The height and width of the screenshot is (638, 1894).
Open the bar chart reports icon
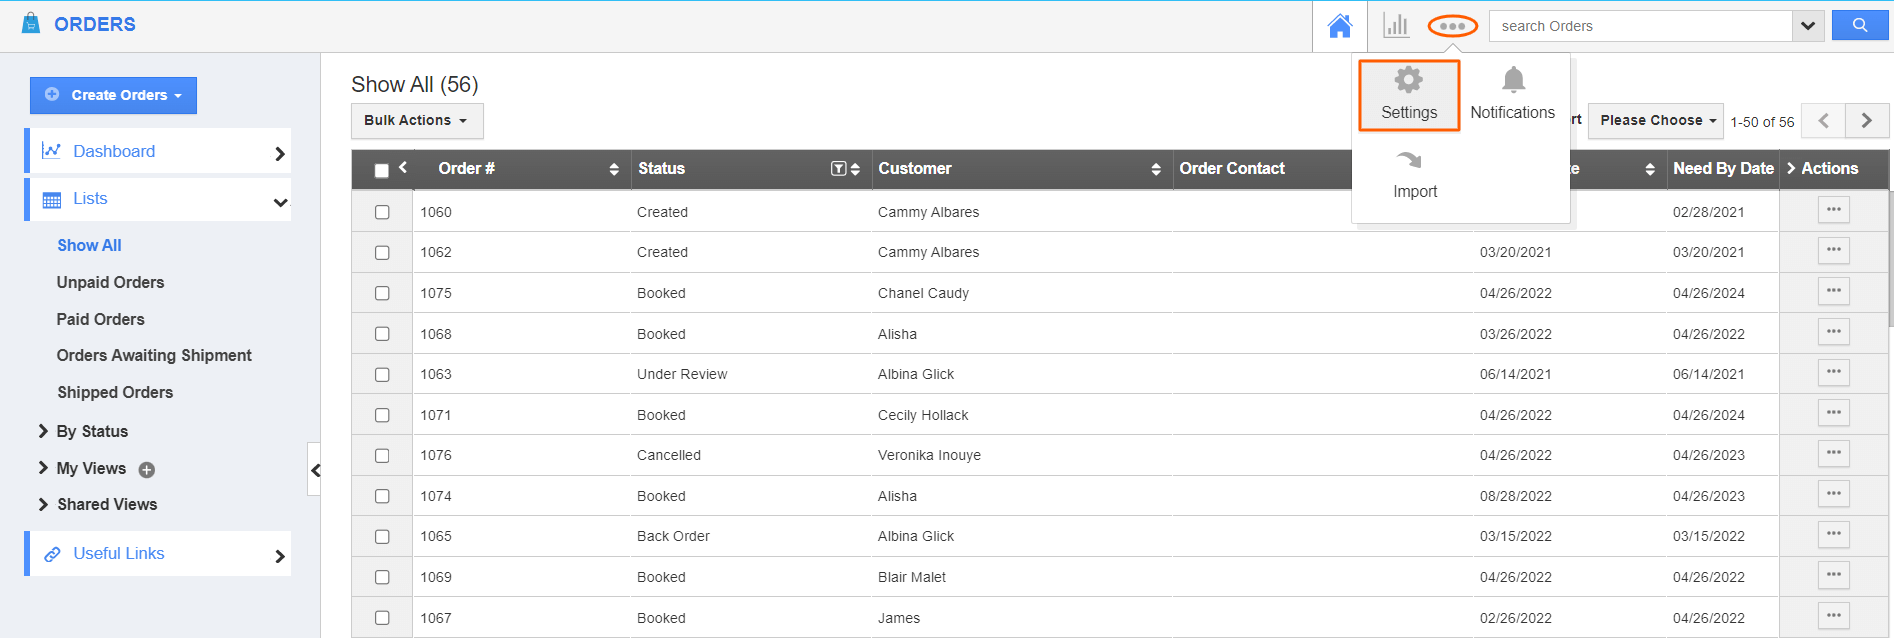pyautogui.click(x=1396, y=26)
